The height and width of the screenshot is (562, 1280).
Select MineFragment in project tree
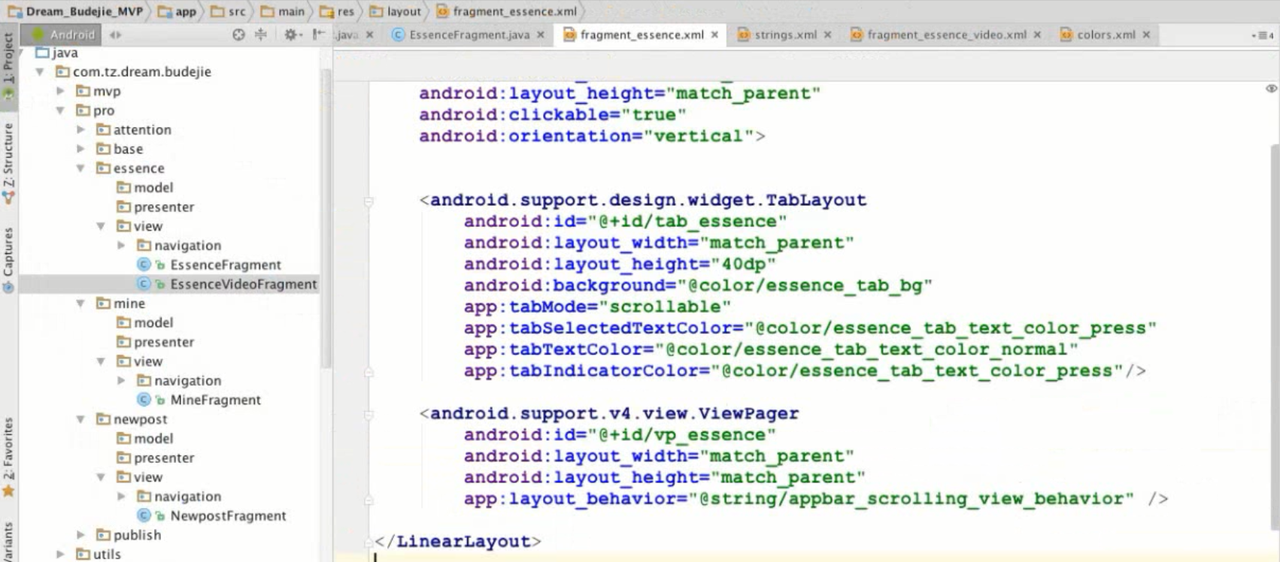[x=215, y=400]
